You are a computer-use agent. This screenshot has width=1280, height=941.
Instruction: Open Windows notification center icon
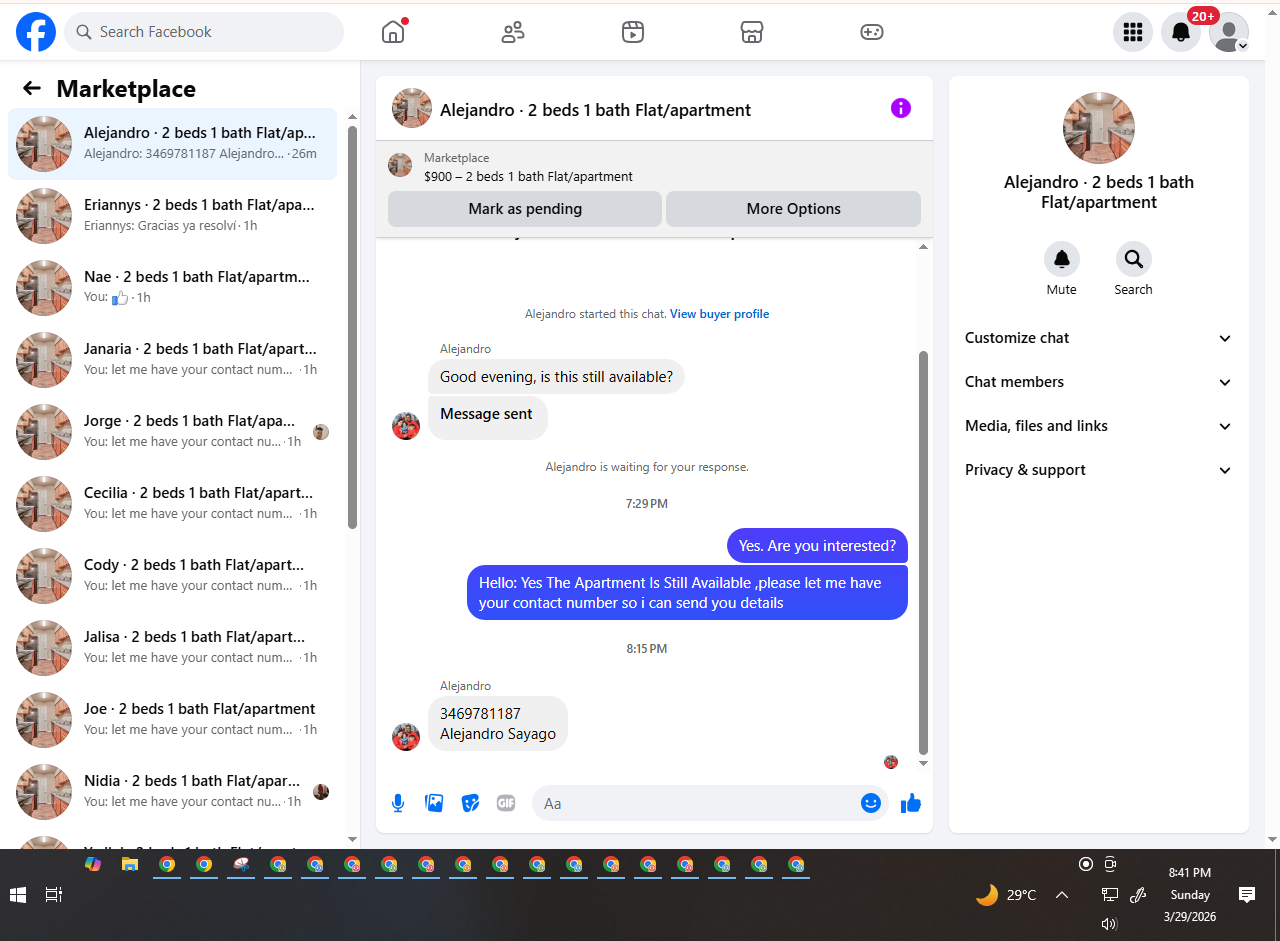(1247, 895)
